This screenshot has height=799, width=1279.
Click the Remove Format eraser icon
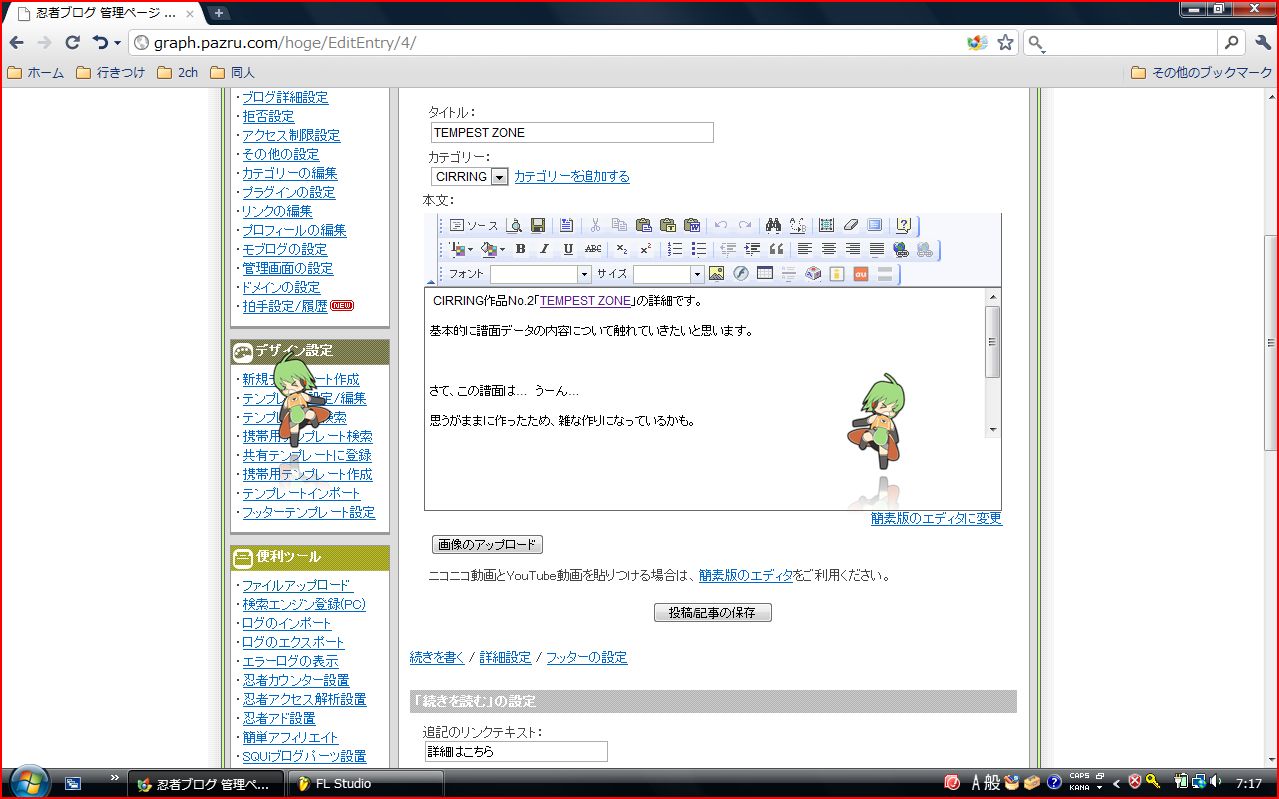pos(850,226)
